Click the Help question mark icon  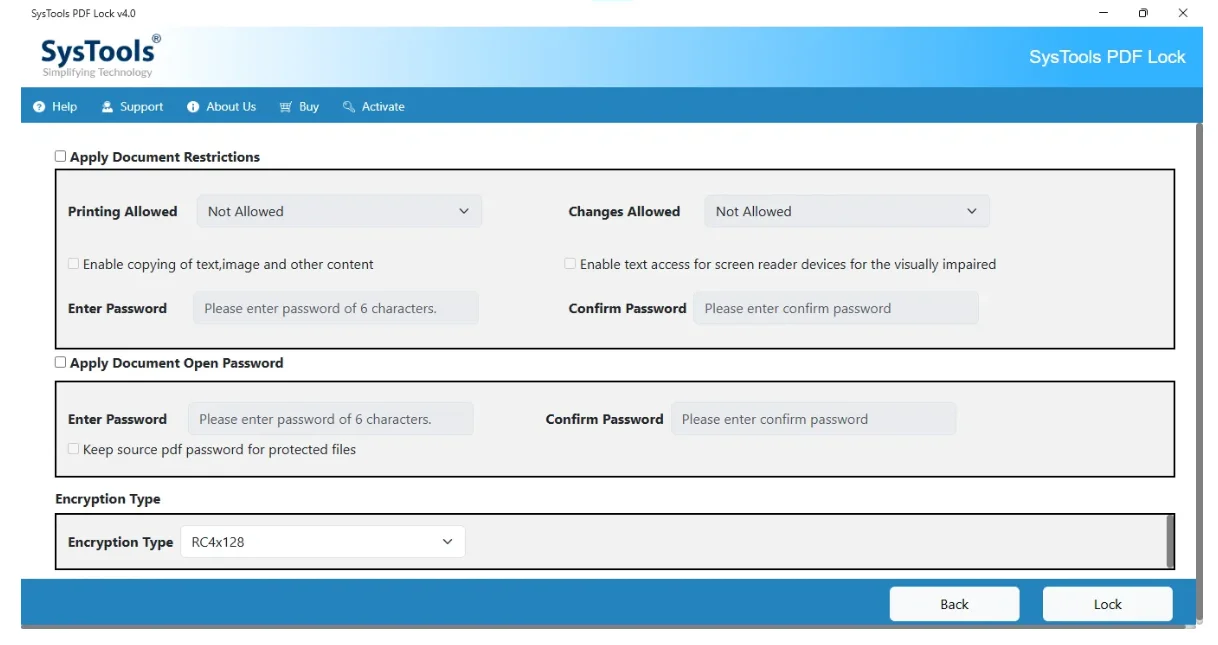[x=39, y=107]
